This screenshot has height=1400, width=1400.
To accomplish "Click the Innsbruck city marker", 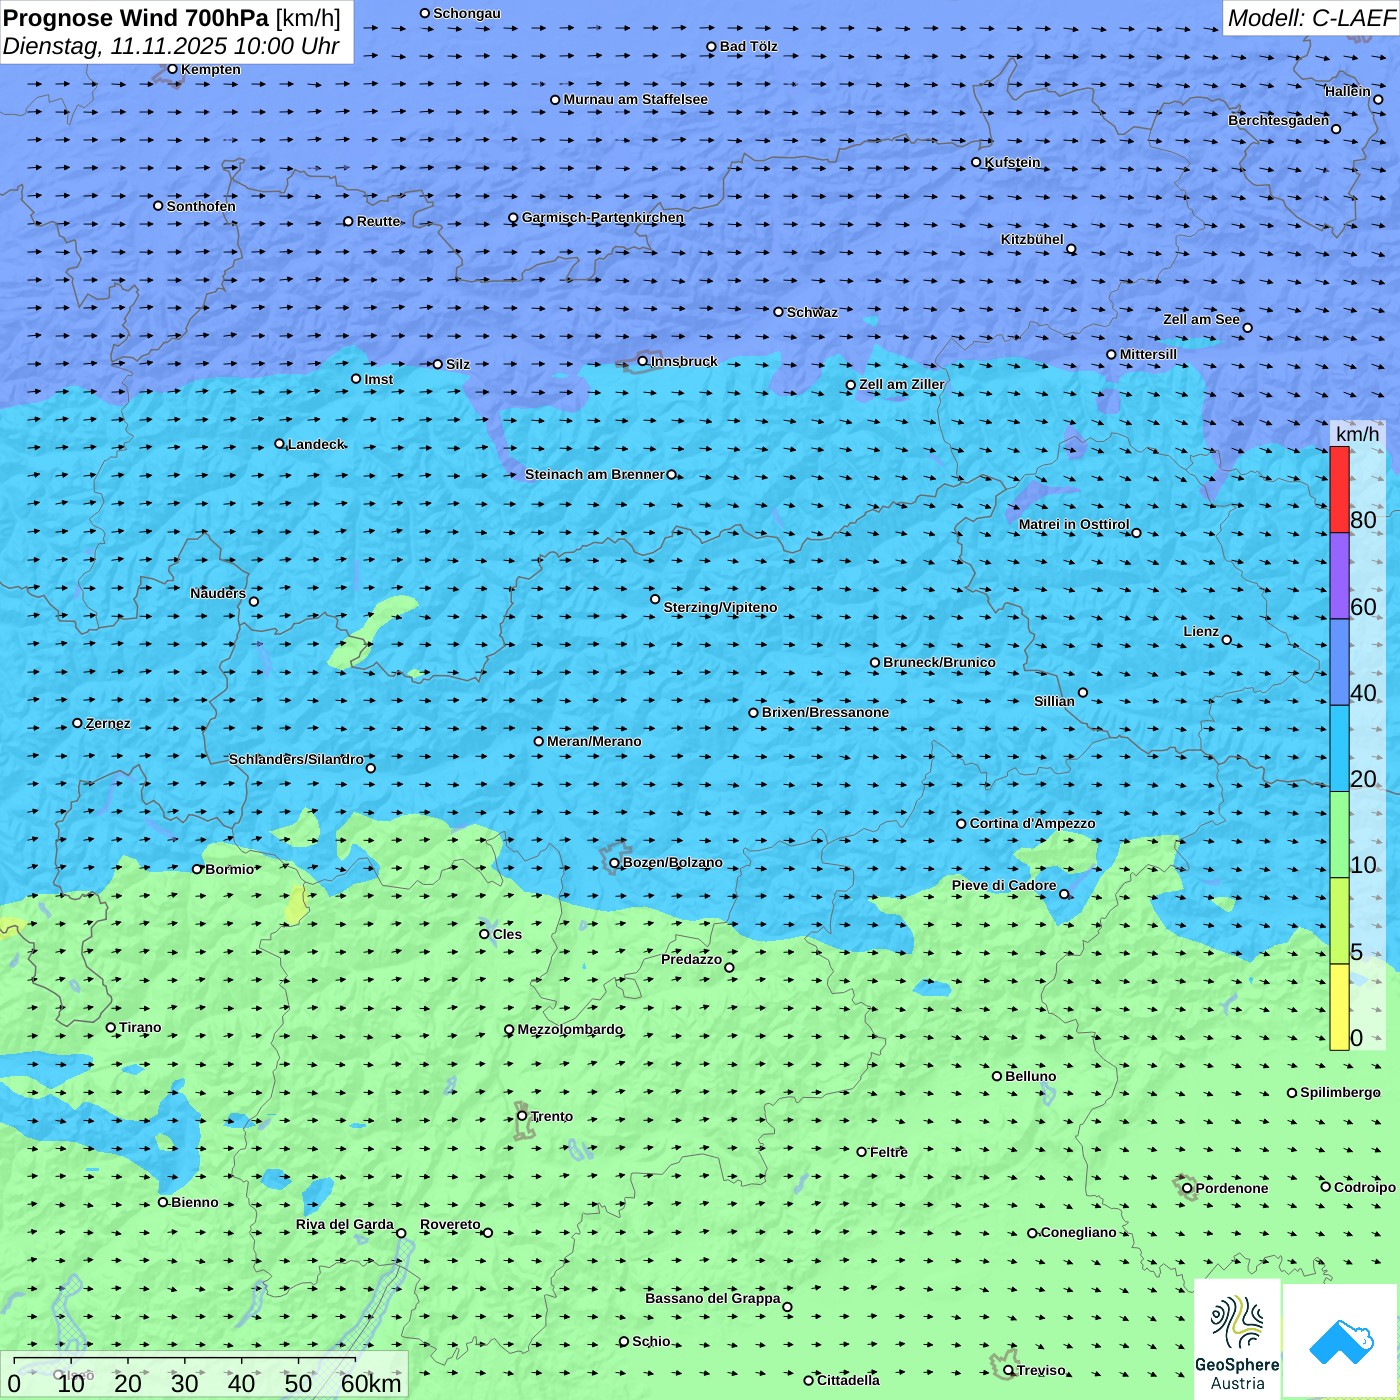I will (x=643, y=361).
